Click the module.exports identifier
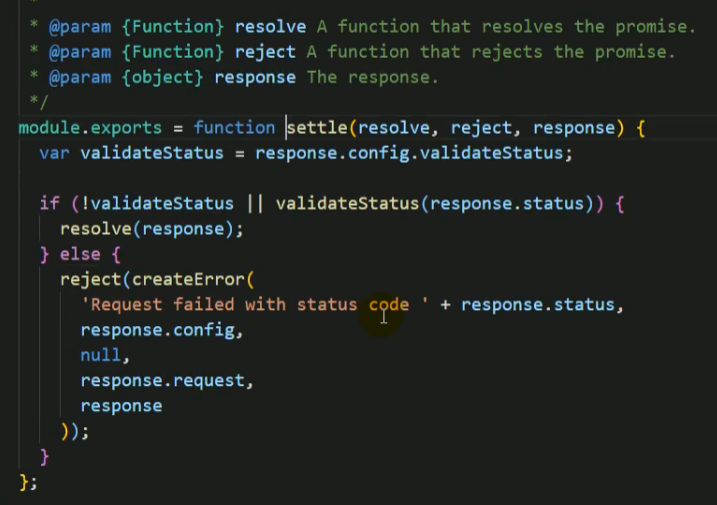 (x=90, y=128)
